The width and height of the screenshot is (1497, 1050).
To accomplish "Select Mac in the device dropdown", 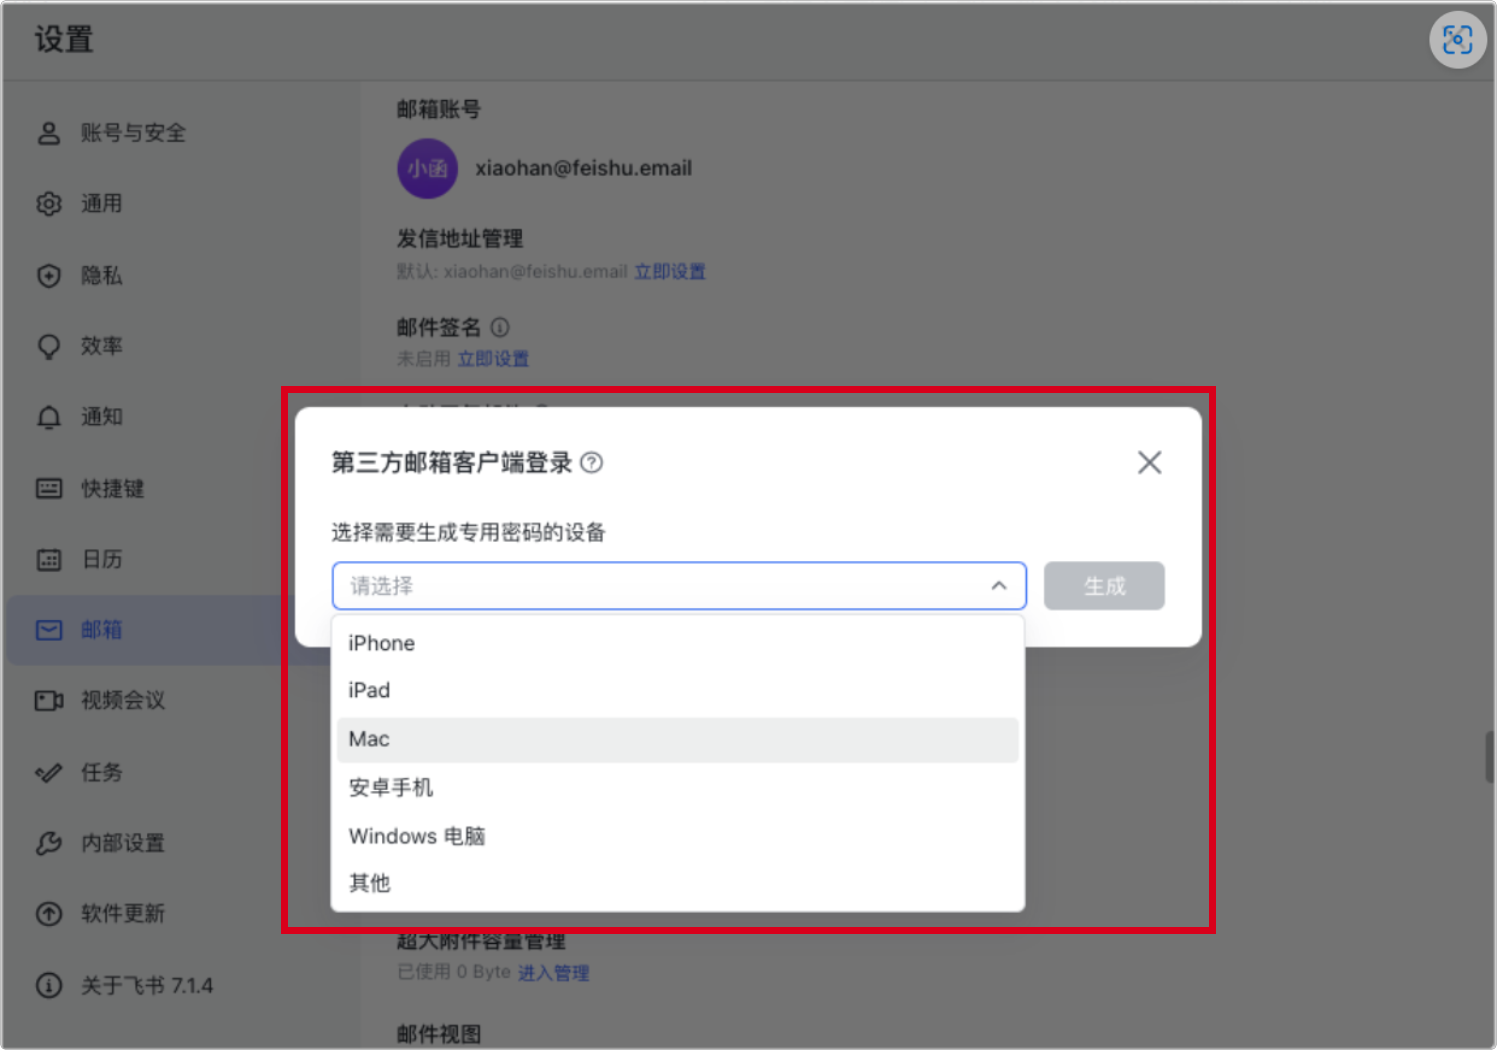I will 370,739.
